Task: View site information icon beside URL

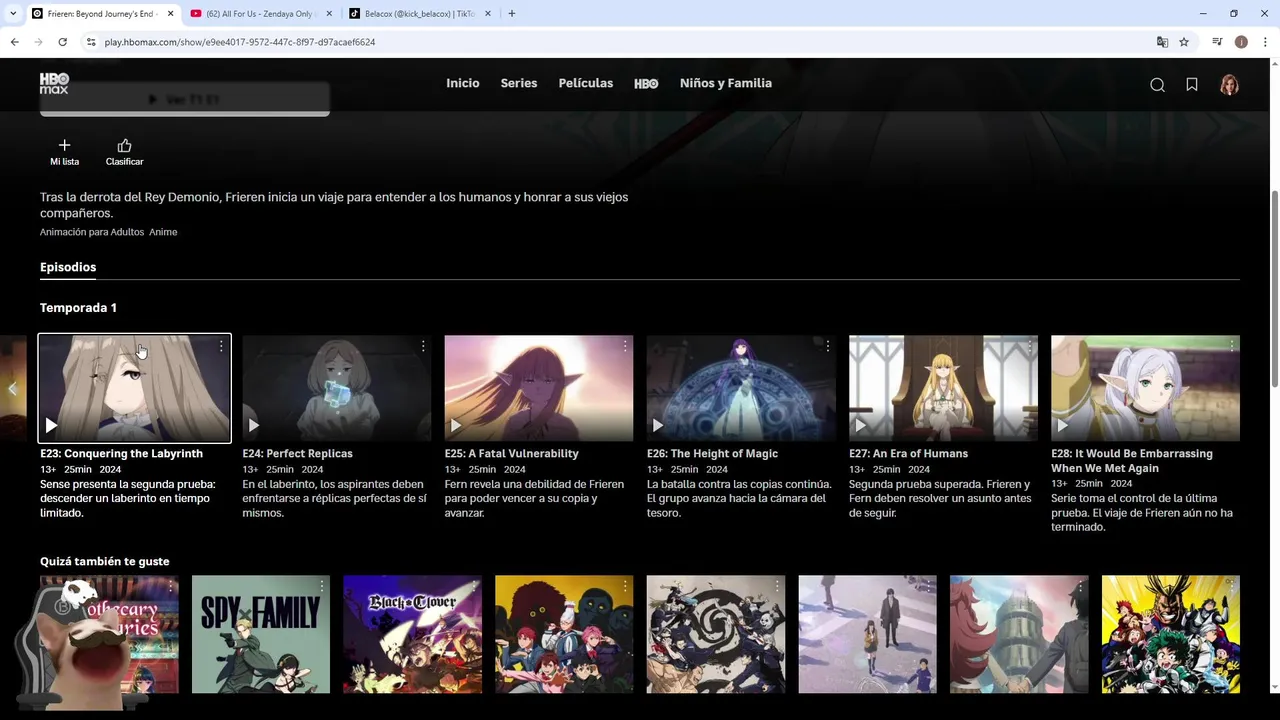Action: click(x=90, y=42)
